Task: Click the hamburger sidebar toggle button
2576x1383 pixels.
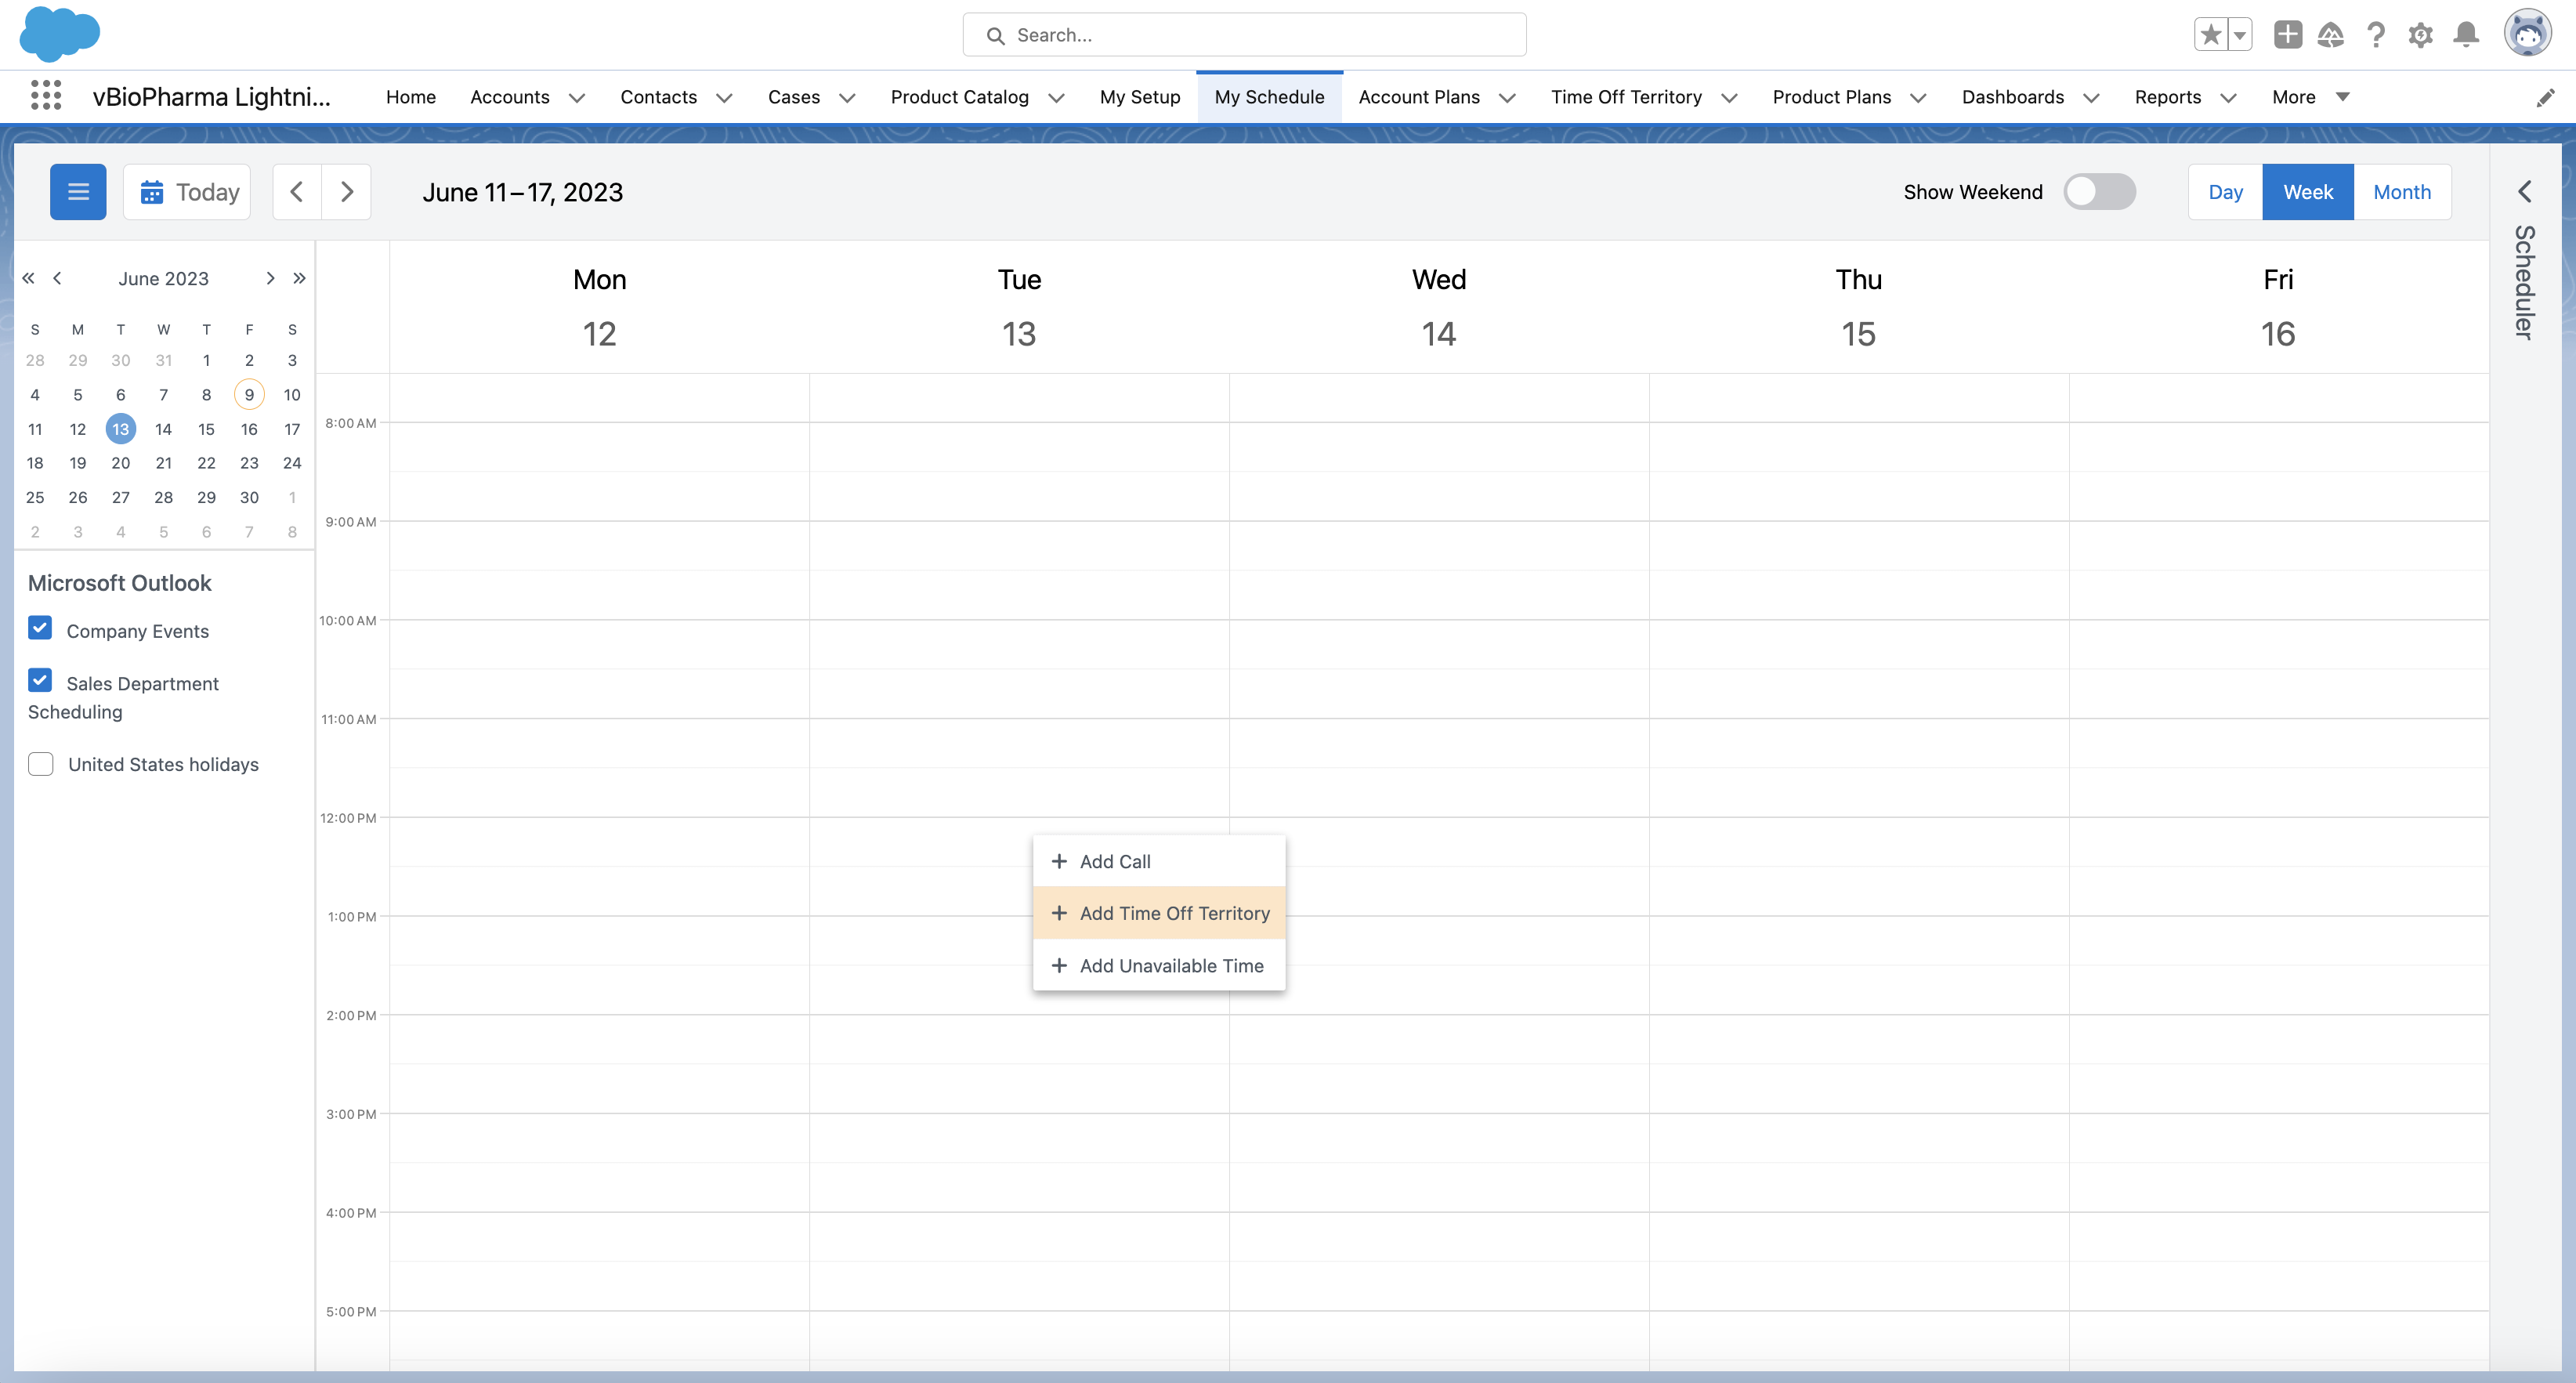Action: click(78, 192)
